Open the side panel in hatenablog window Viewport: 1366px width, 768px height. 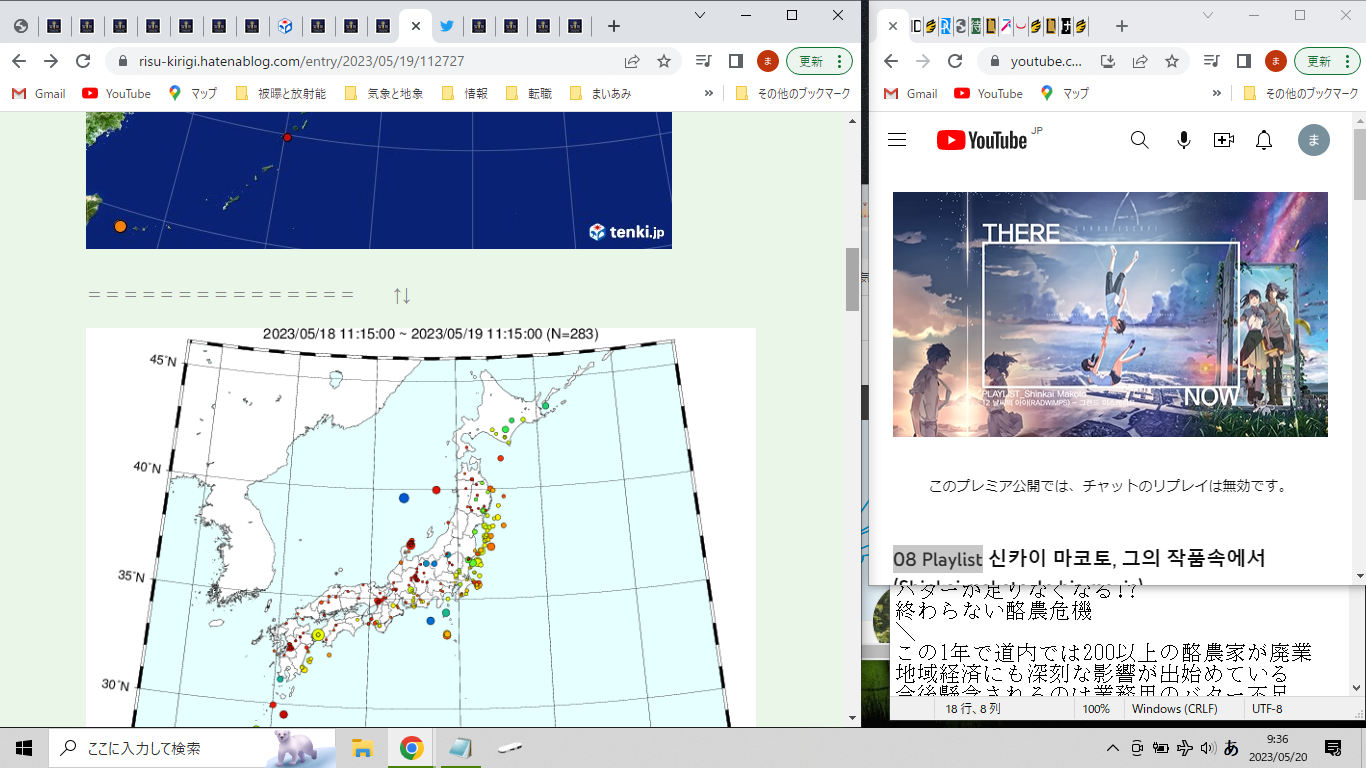(x=736, y=61)
